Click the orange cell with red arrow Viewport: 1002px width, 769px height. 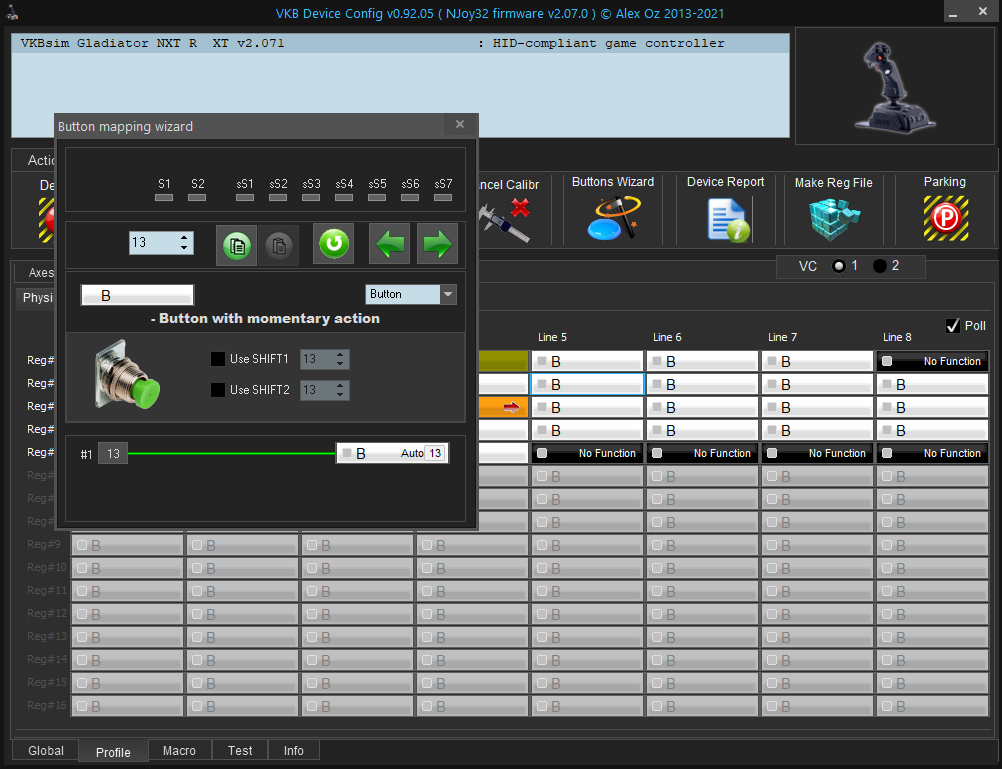click(504, 407)
